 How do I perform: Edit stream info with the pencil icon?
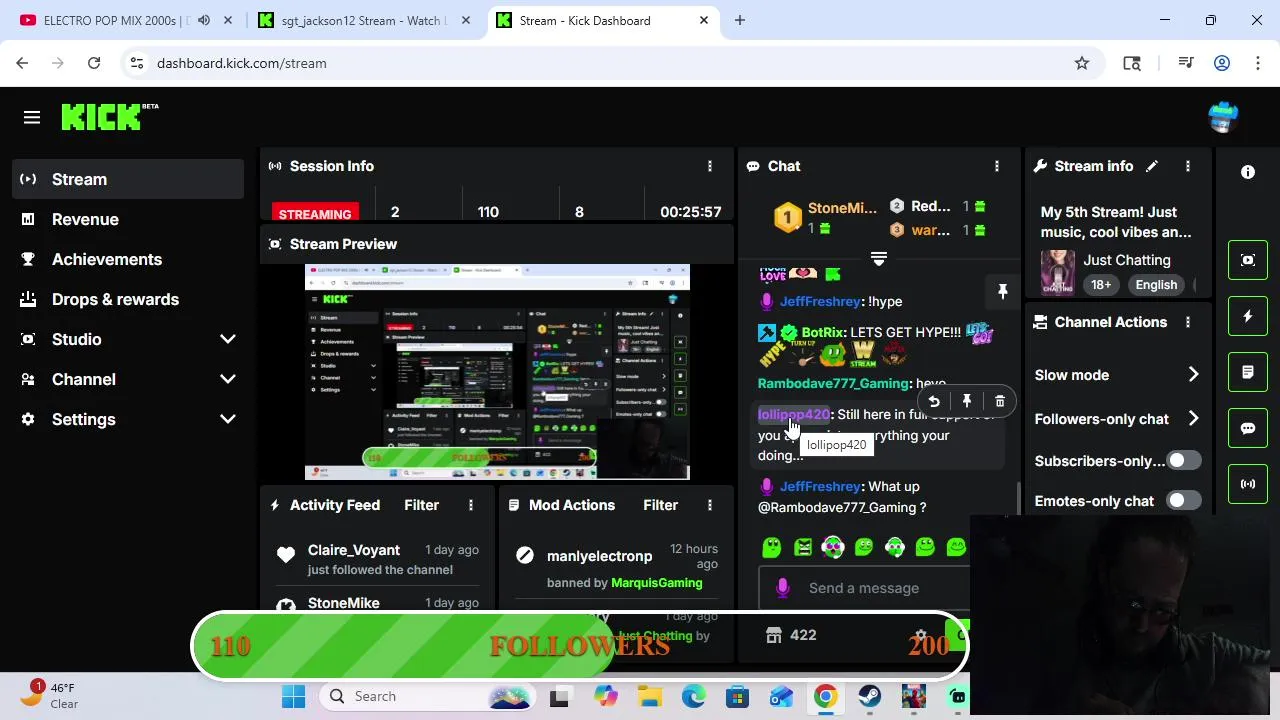(1152, 166)
